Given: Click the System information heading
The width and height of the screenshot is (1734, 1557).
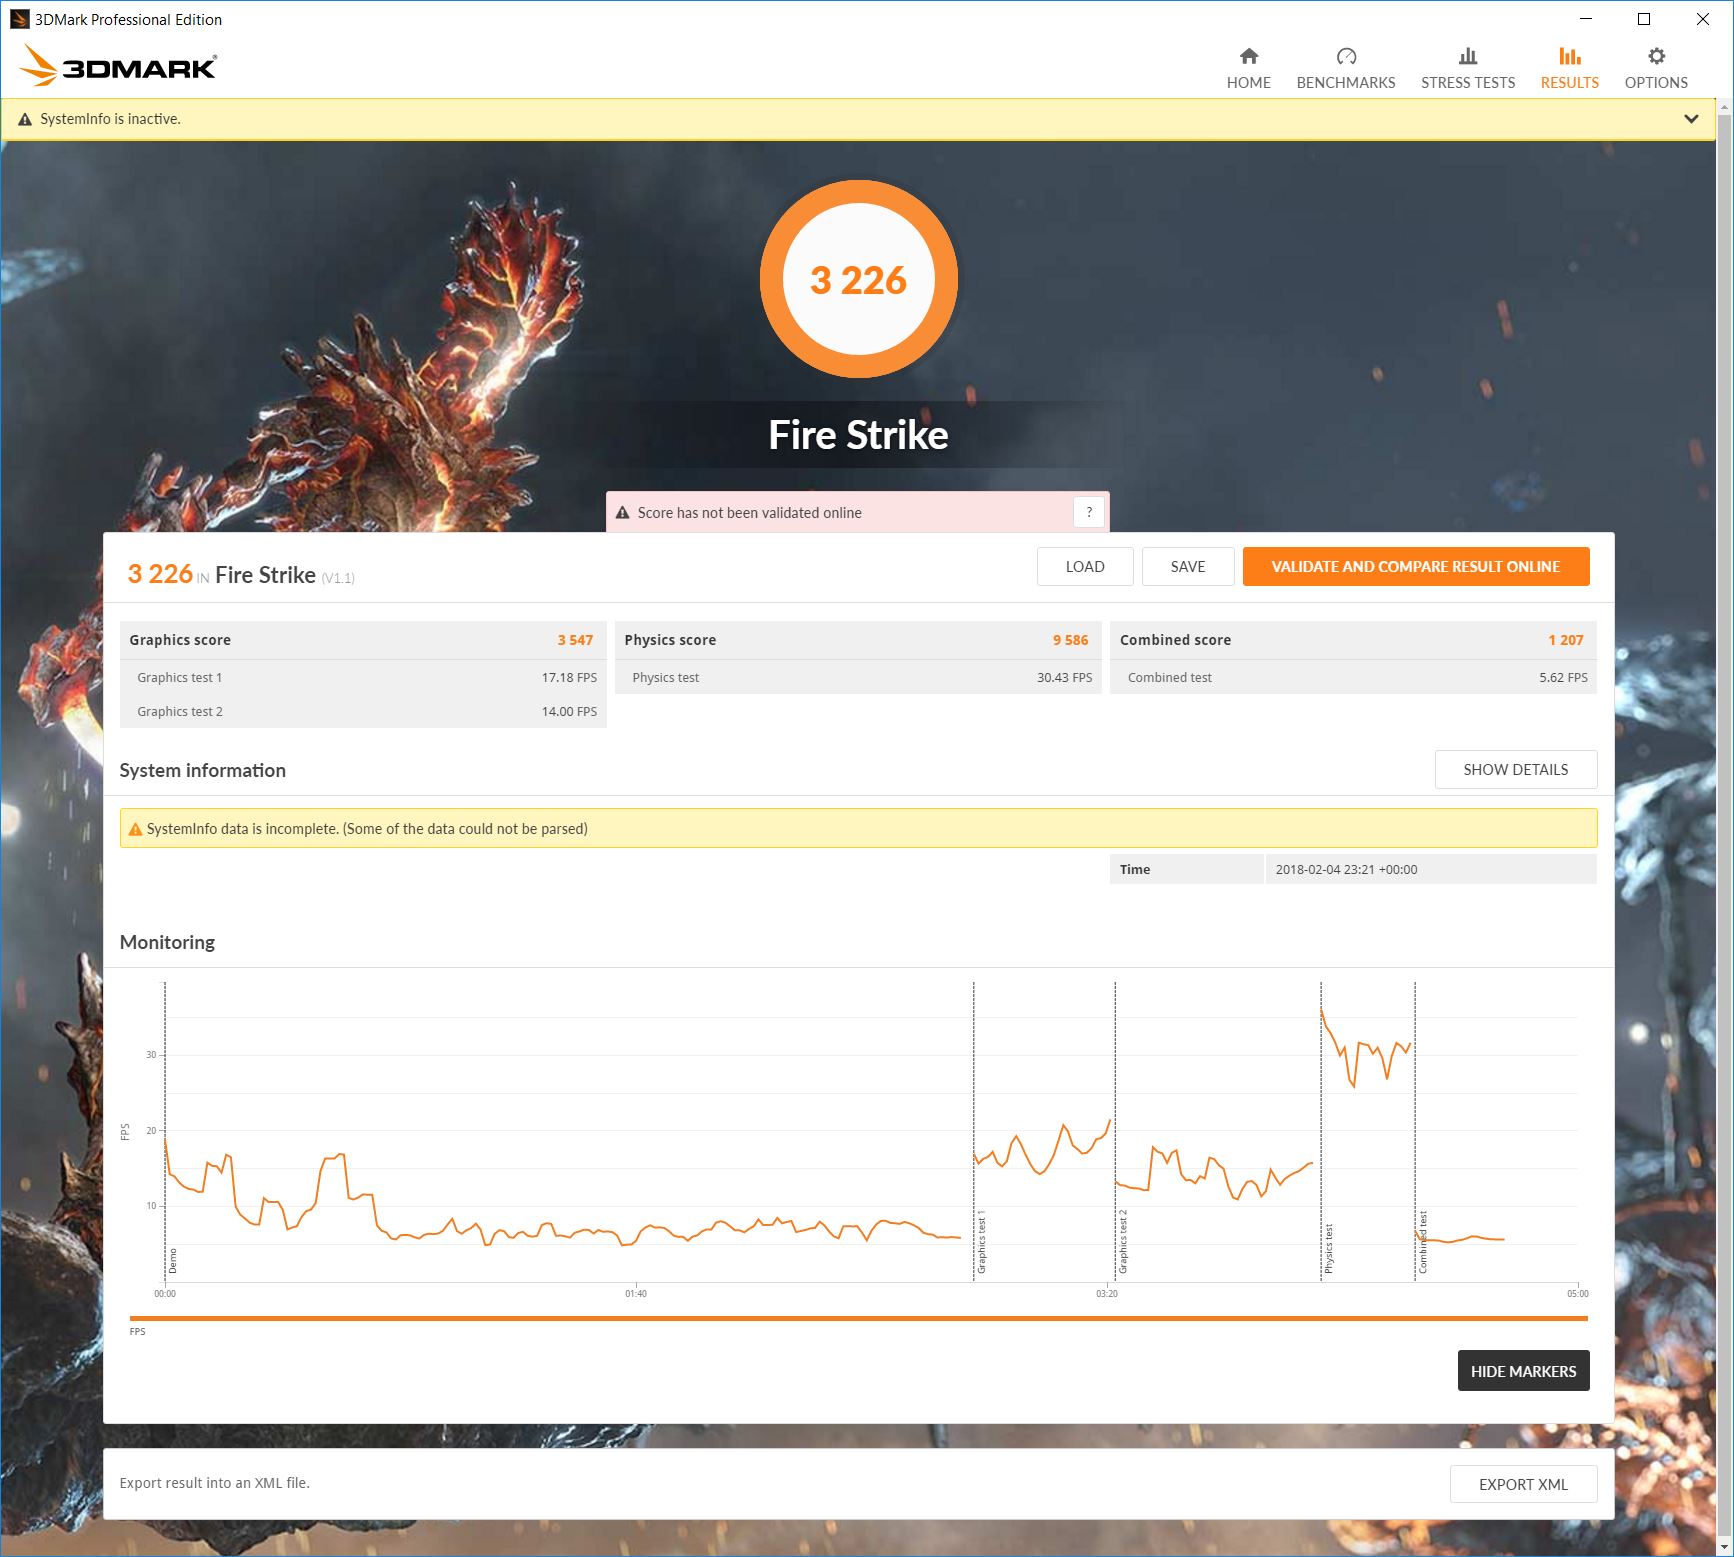Looking at the screenshot, I should click(202, 770).
